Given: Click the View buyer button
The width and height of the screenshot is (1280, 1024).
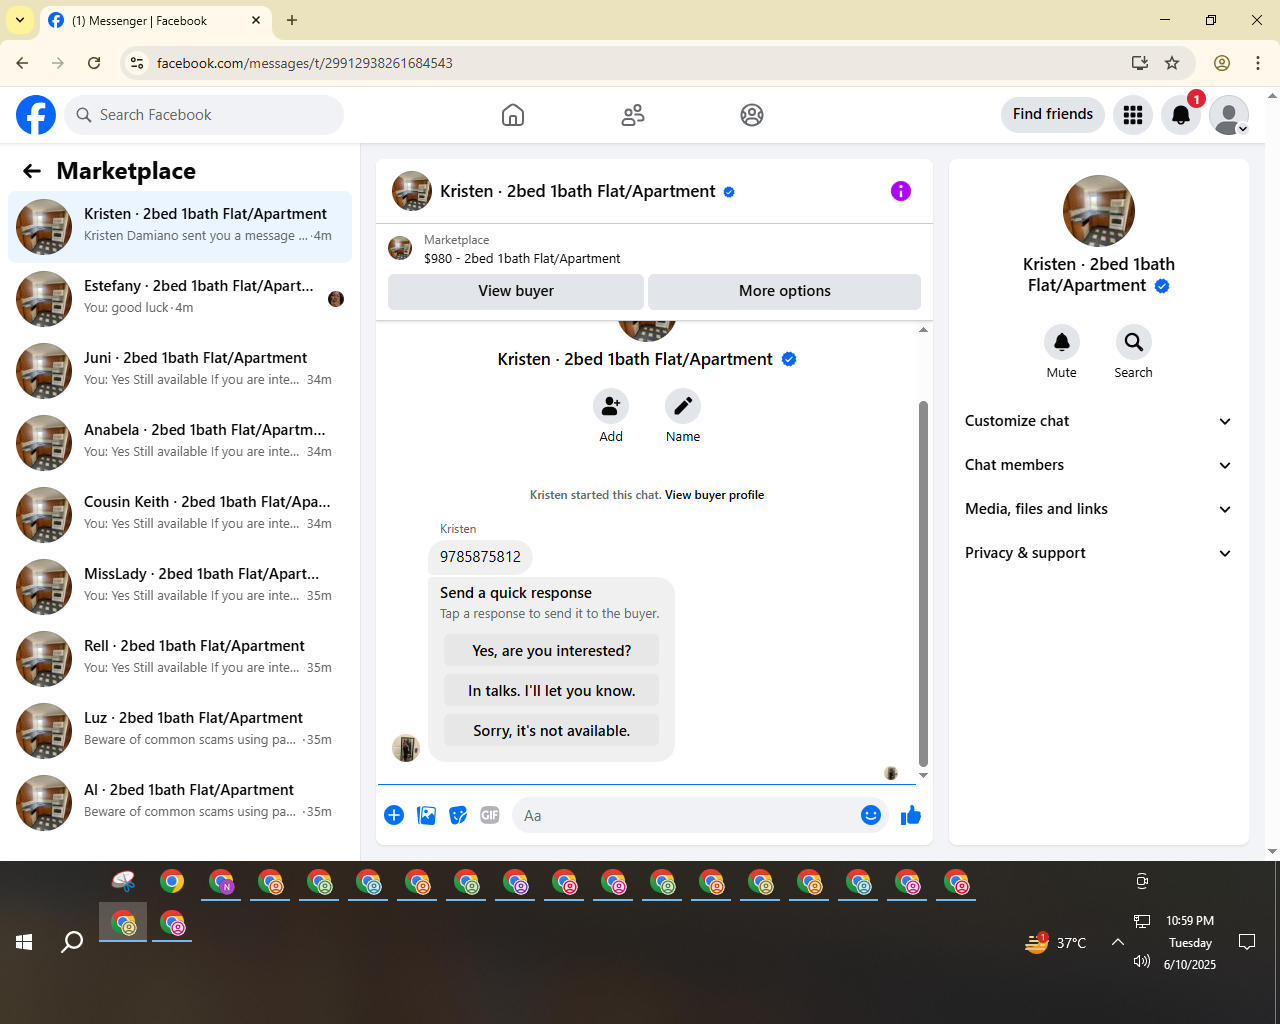Looking at the screenshot, I should 516,291.
